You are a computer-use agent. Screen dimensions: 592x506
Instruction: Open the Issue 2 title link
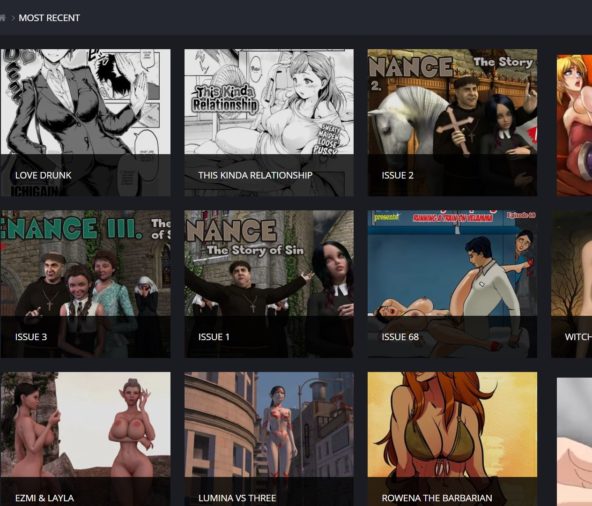click(x=397, y=175)
